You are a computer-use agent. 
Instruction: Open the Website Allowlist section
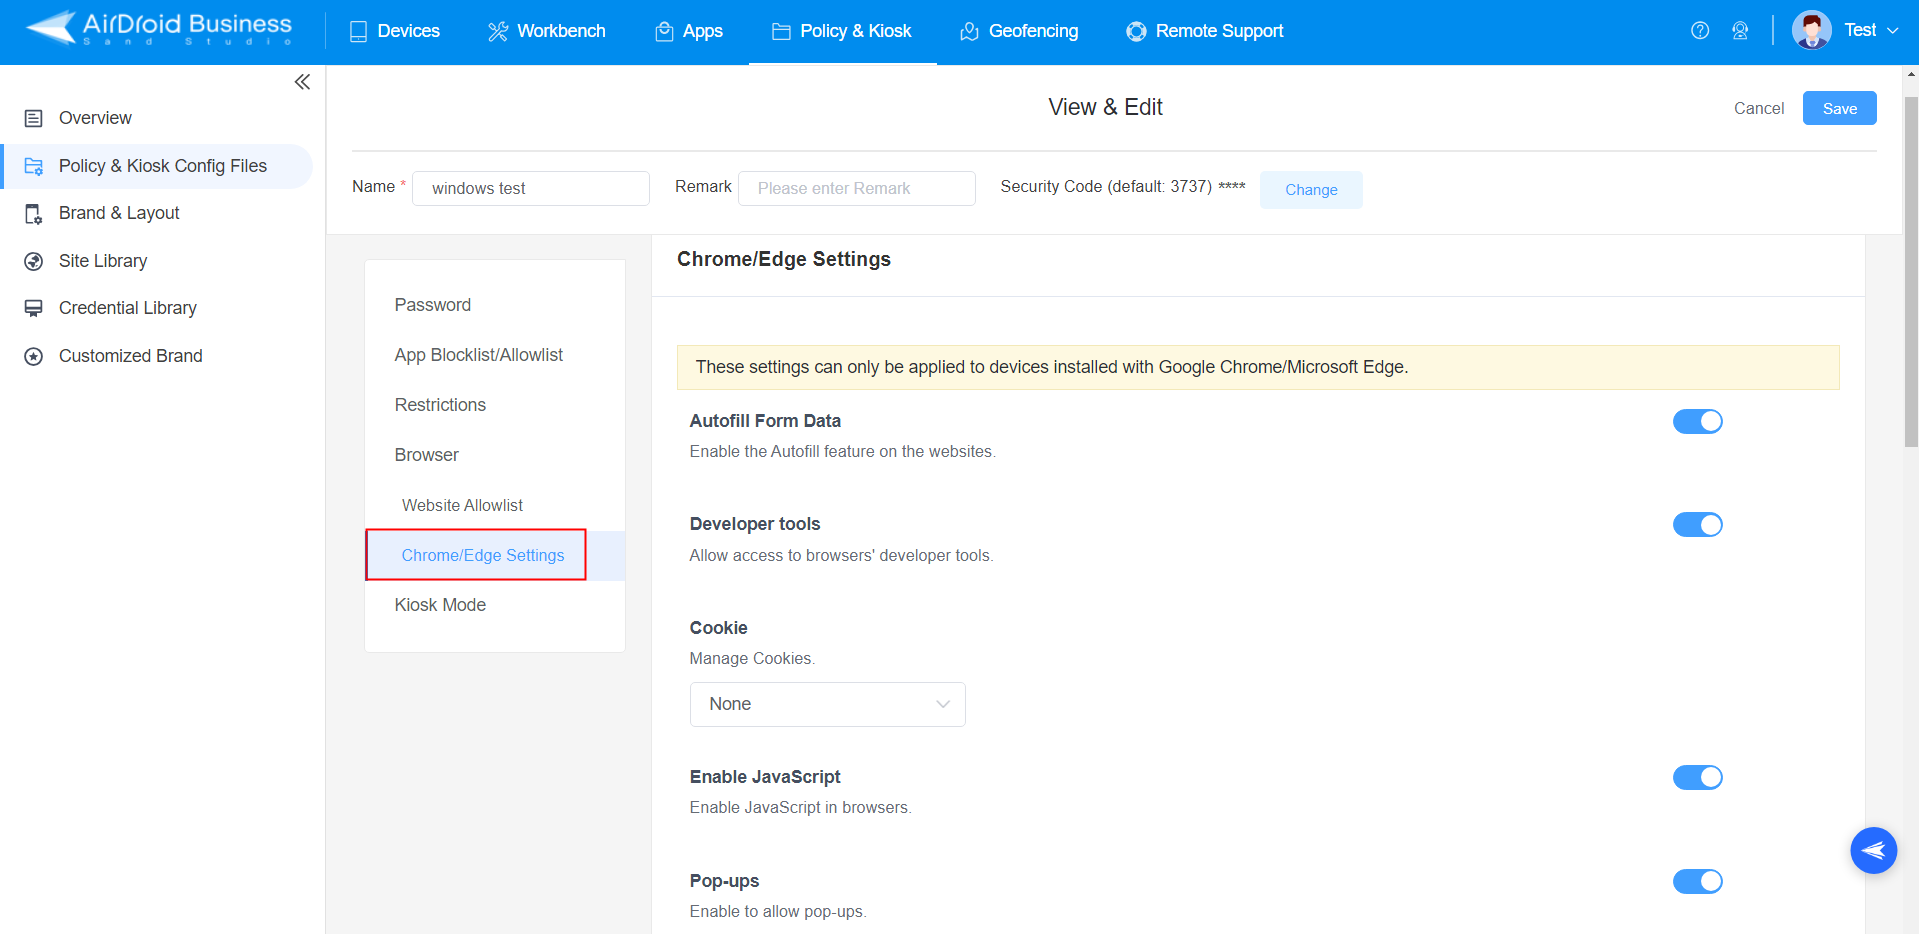click(x=461, y=505)
